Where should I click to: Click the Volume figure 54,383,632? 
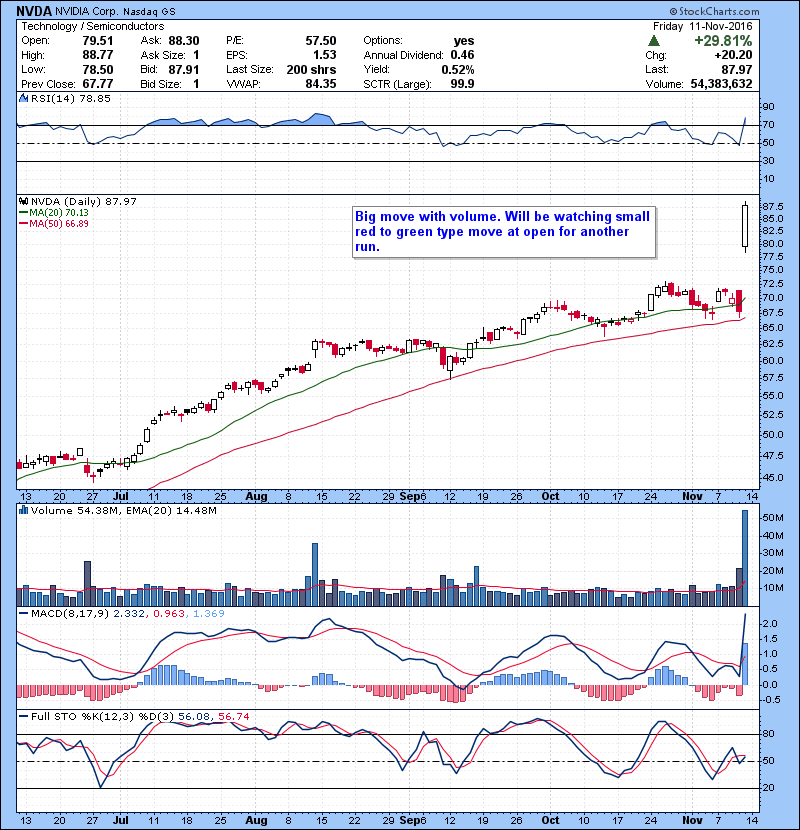click(x=721, y=84)
